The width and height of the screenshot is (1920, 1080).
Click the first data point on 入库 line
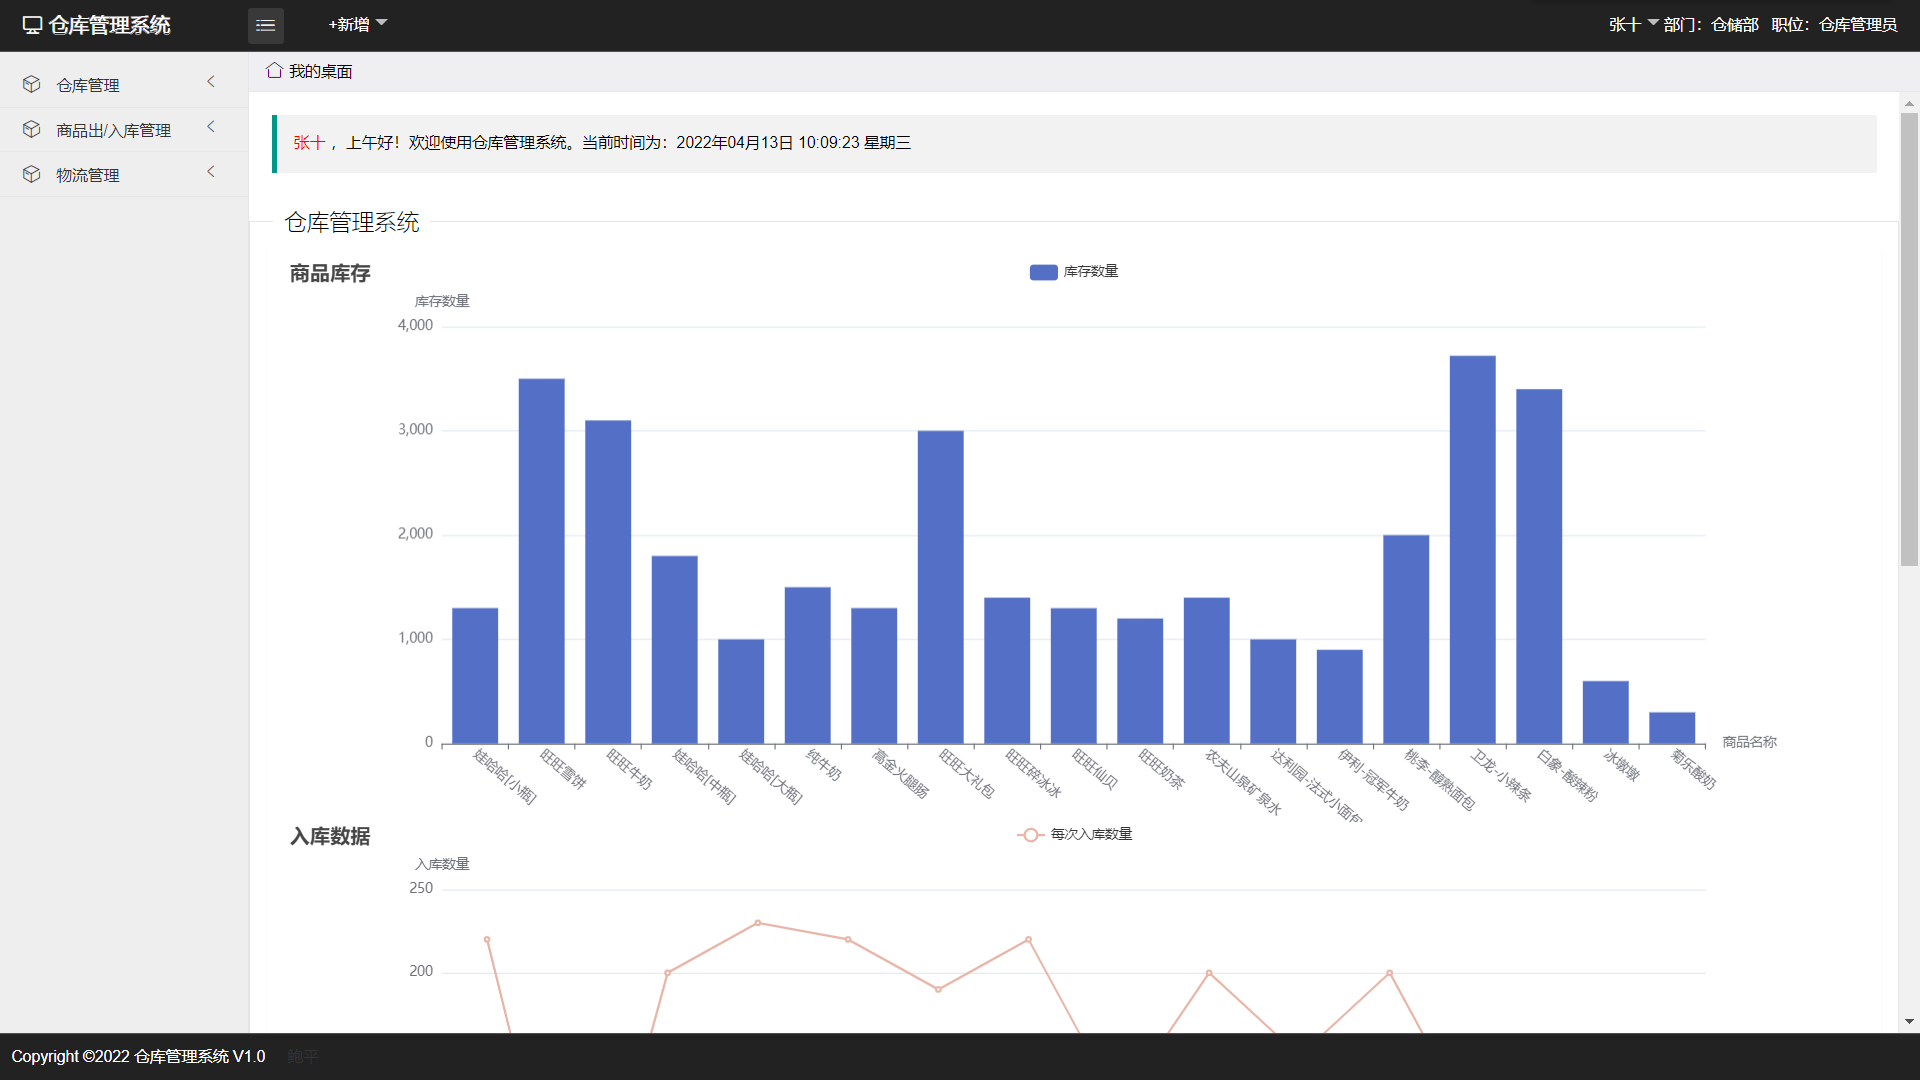click(x=487, y=940)
